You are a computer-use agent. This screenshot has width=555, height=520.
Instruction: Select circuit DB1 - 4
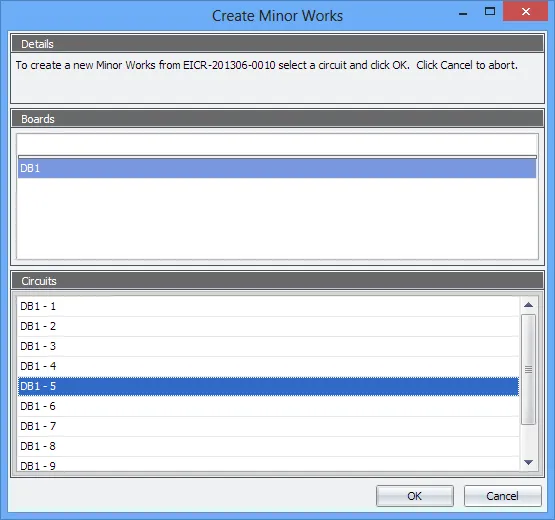pos(268,366)
